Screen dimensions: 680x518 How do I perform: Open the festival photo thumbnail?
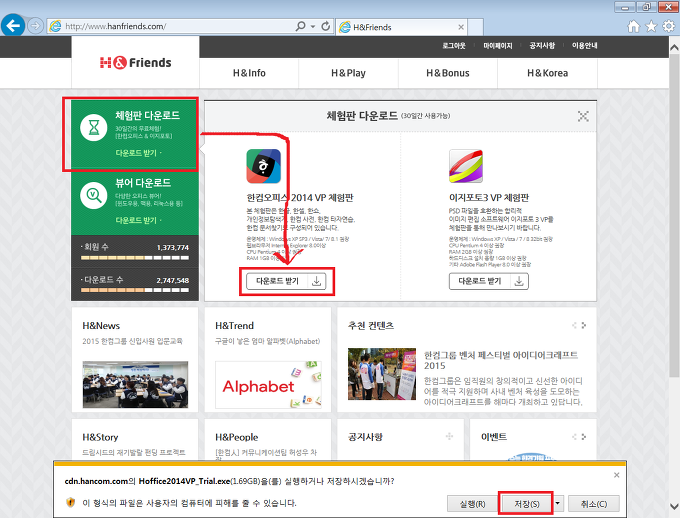[x=382, y=374]
